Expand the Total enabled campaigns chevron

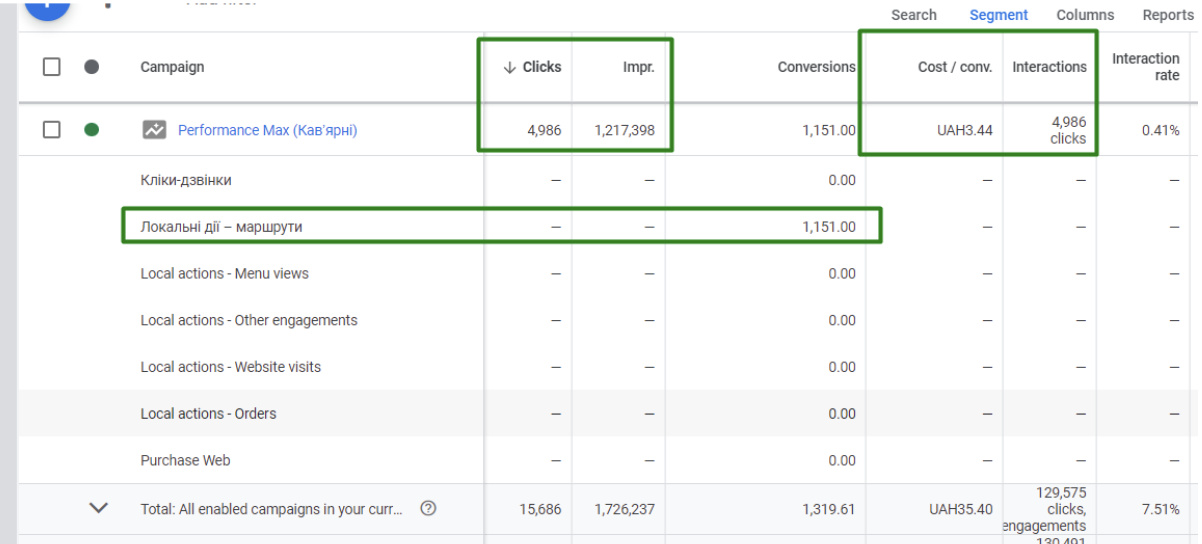tap(98, 508)
